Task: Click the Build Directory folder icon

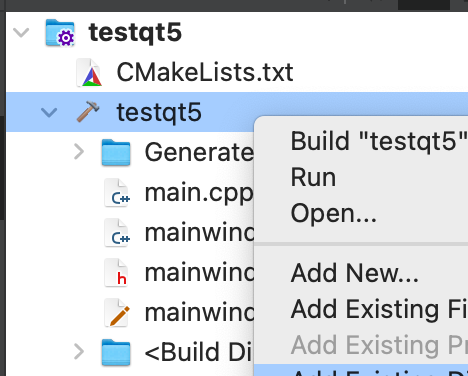Action: (x=116, y=353)
